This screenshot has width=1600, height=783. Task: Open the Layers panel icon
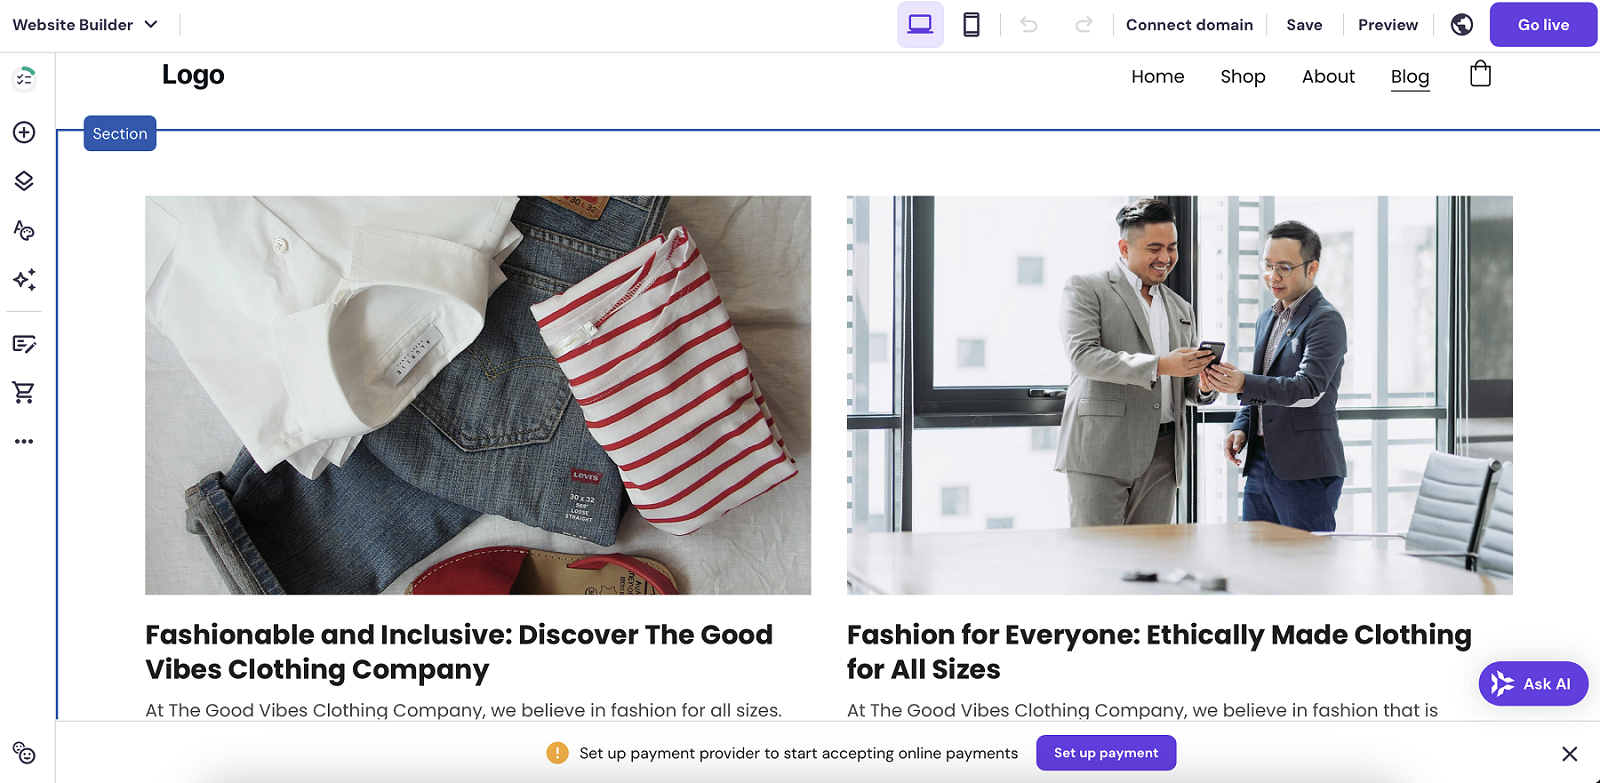tap(24, 181)
